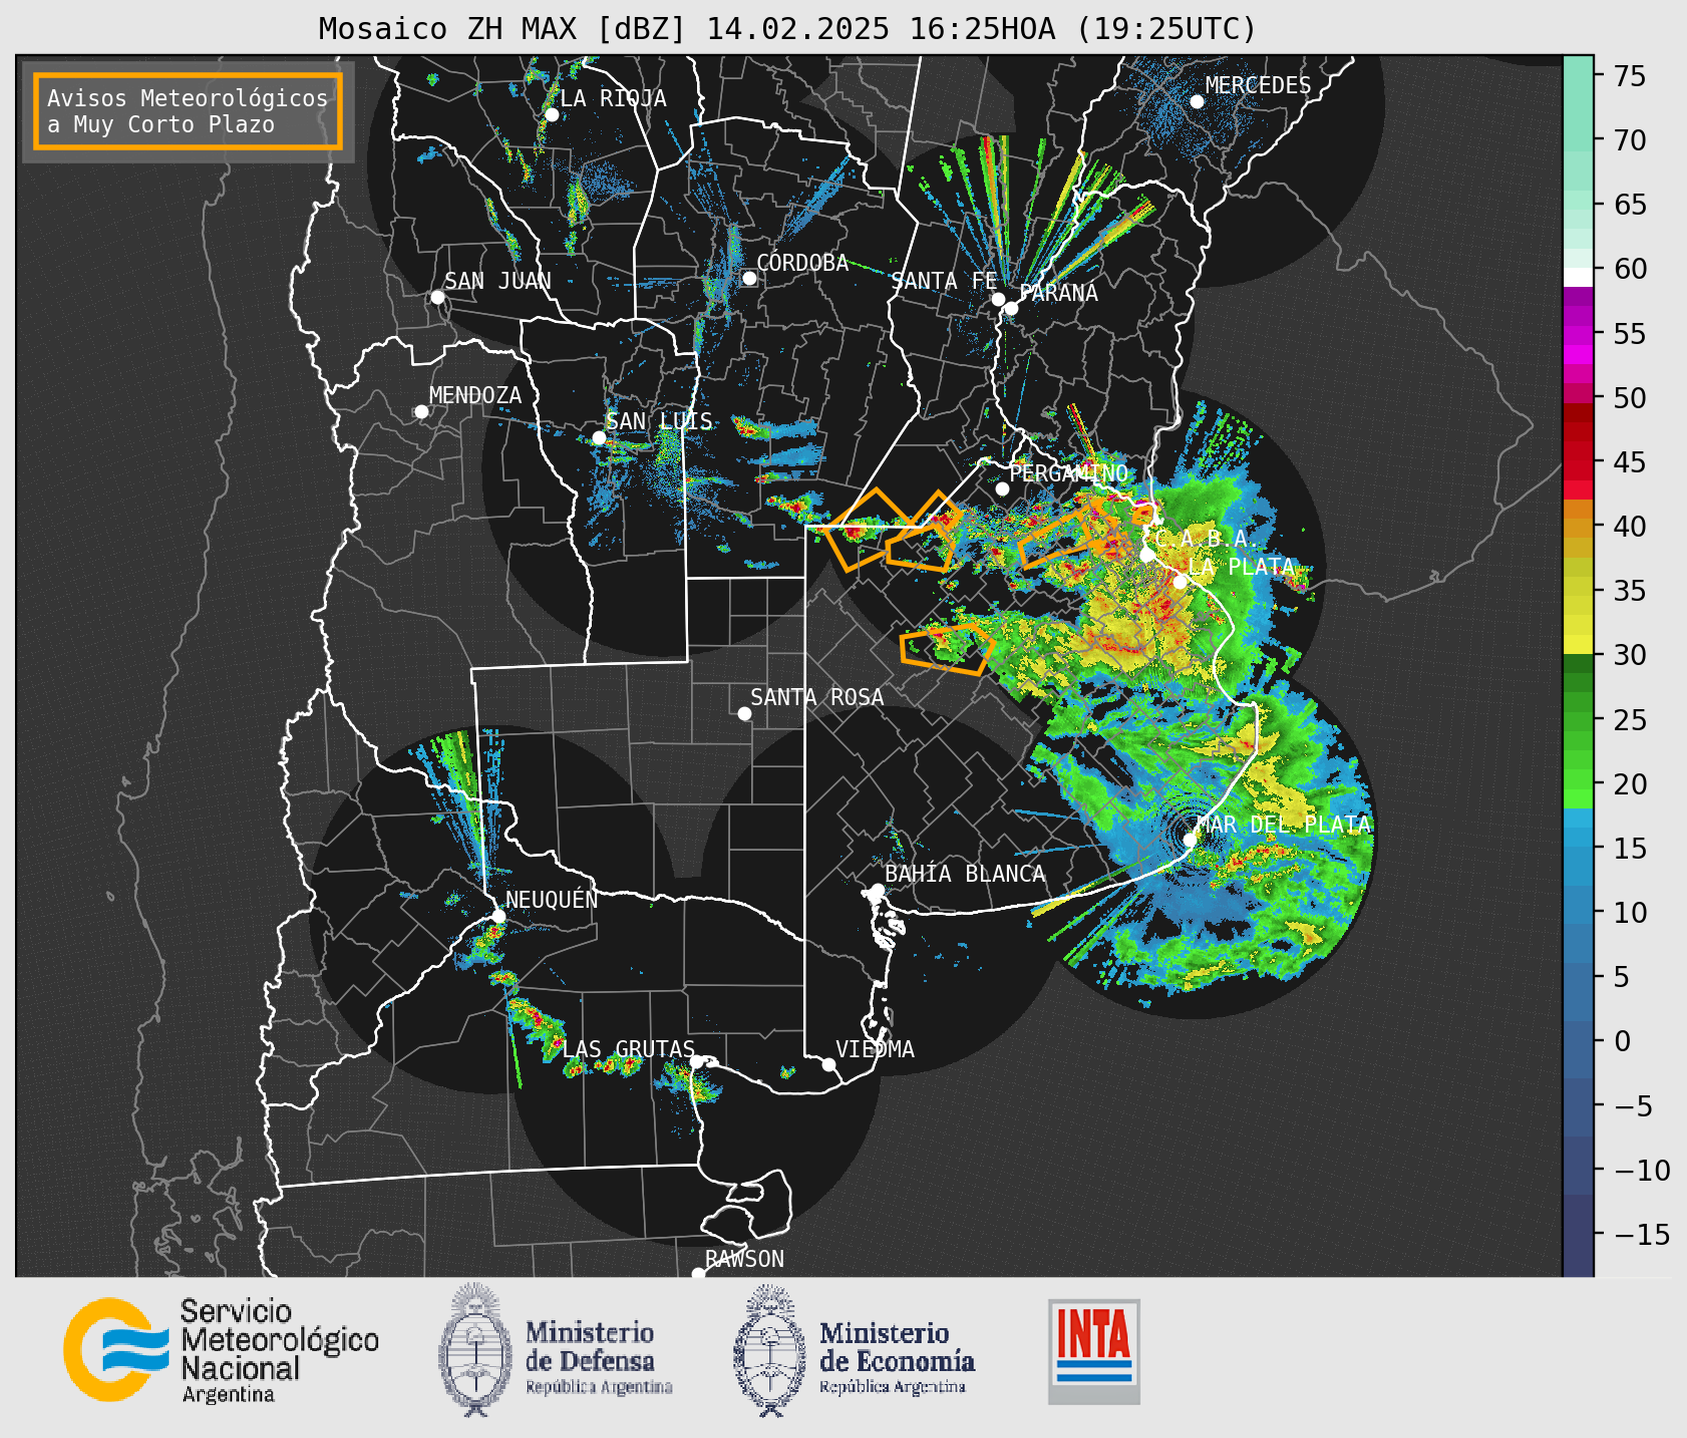Click the LAS GRUTAS city label
Viewport: 1687px width, 1438px height.
pos(628,1049)
